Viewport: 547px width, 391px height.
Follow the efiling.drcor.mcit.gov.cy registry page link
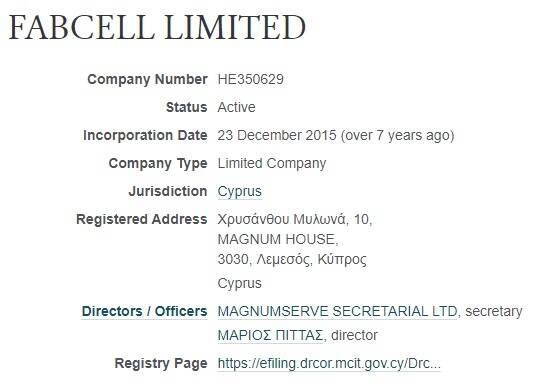point(329,363)
